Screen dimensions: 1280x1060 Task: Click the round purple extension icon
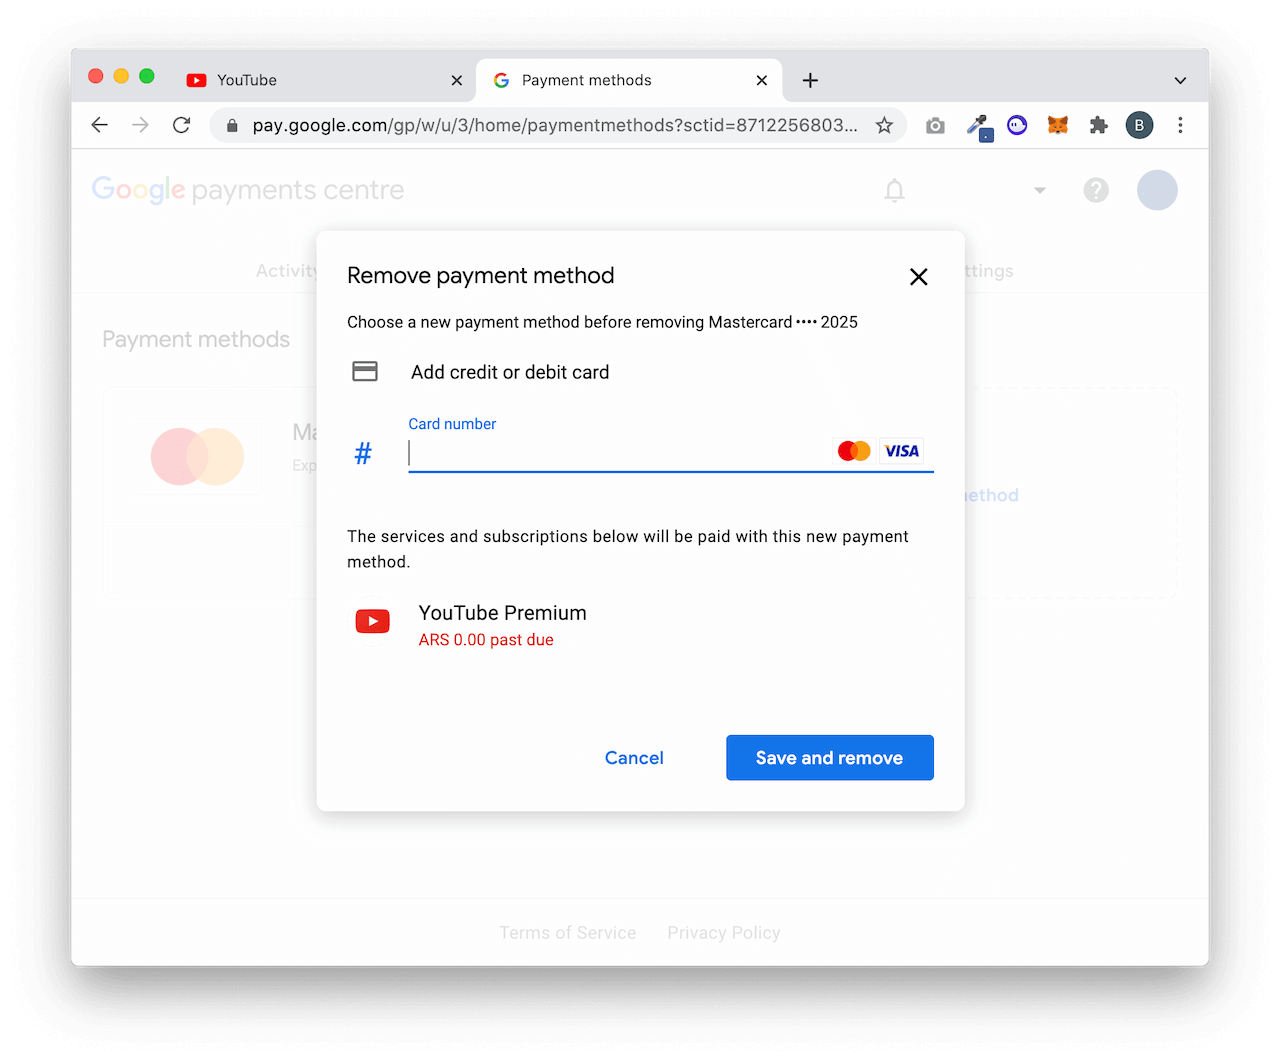1017,125
